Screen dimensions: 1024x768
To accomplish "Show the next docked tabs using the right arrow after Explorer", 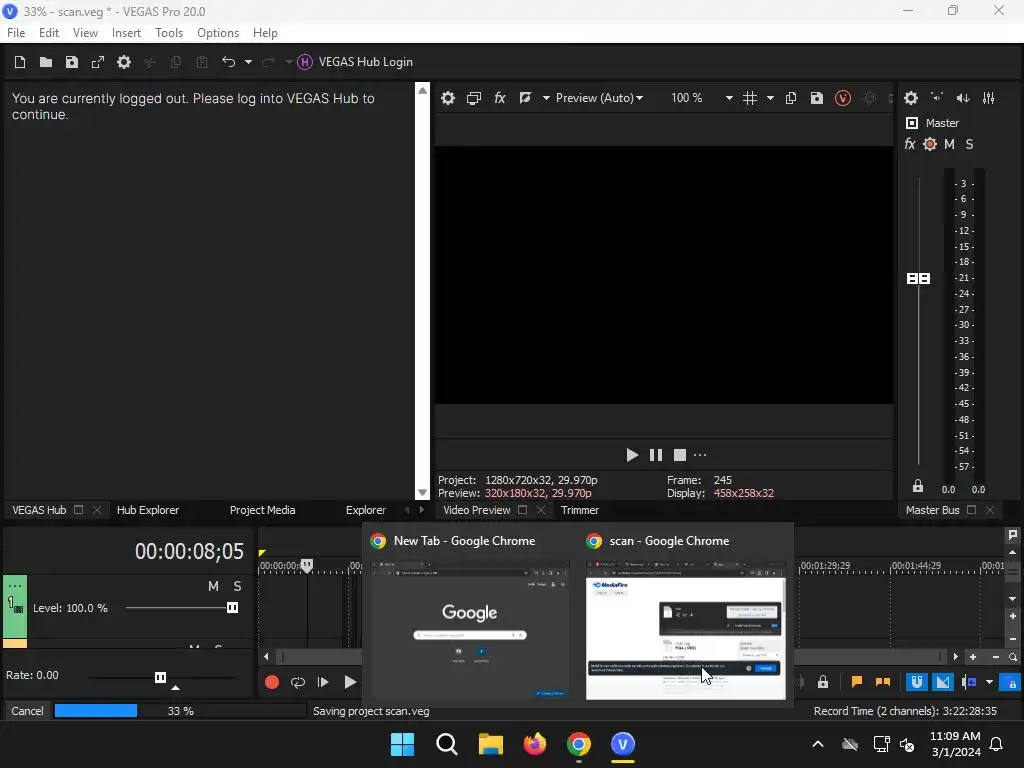I will pos(422,510).
